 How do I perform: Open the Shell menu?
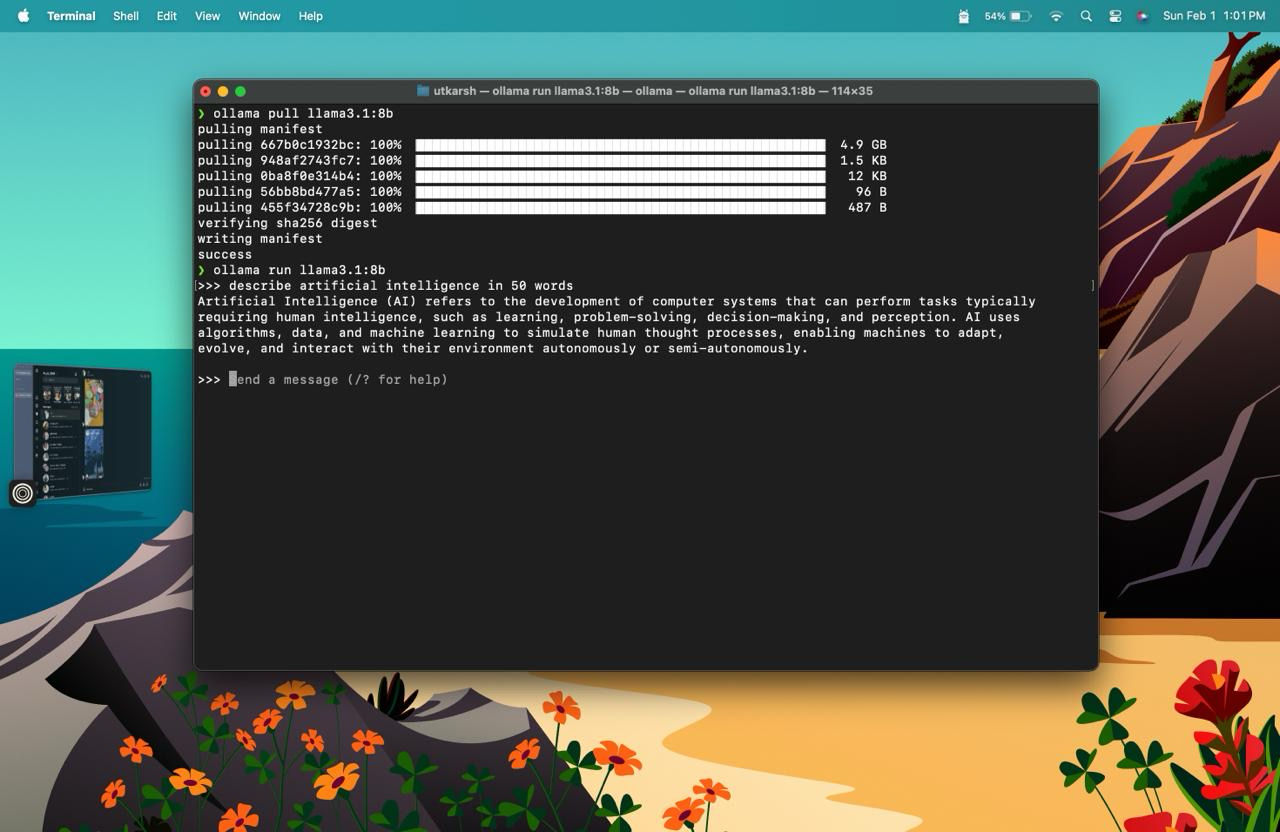(x=126, y=16)
